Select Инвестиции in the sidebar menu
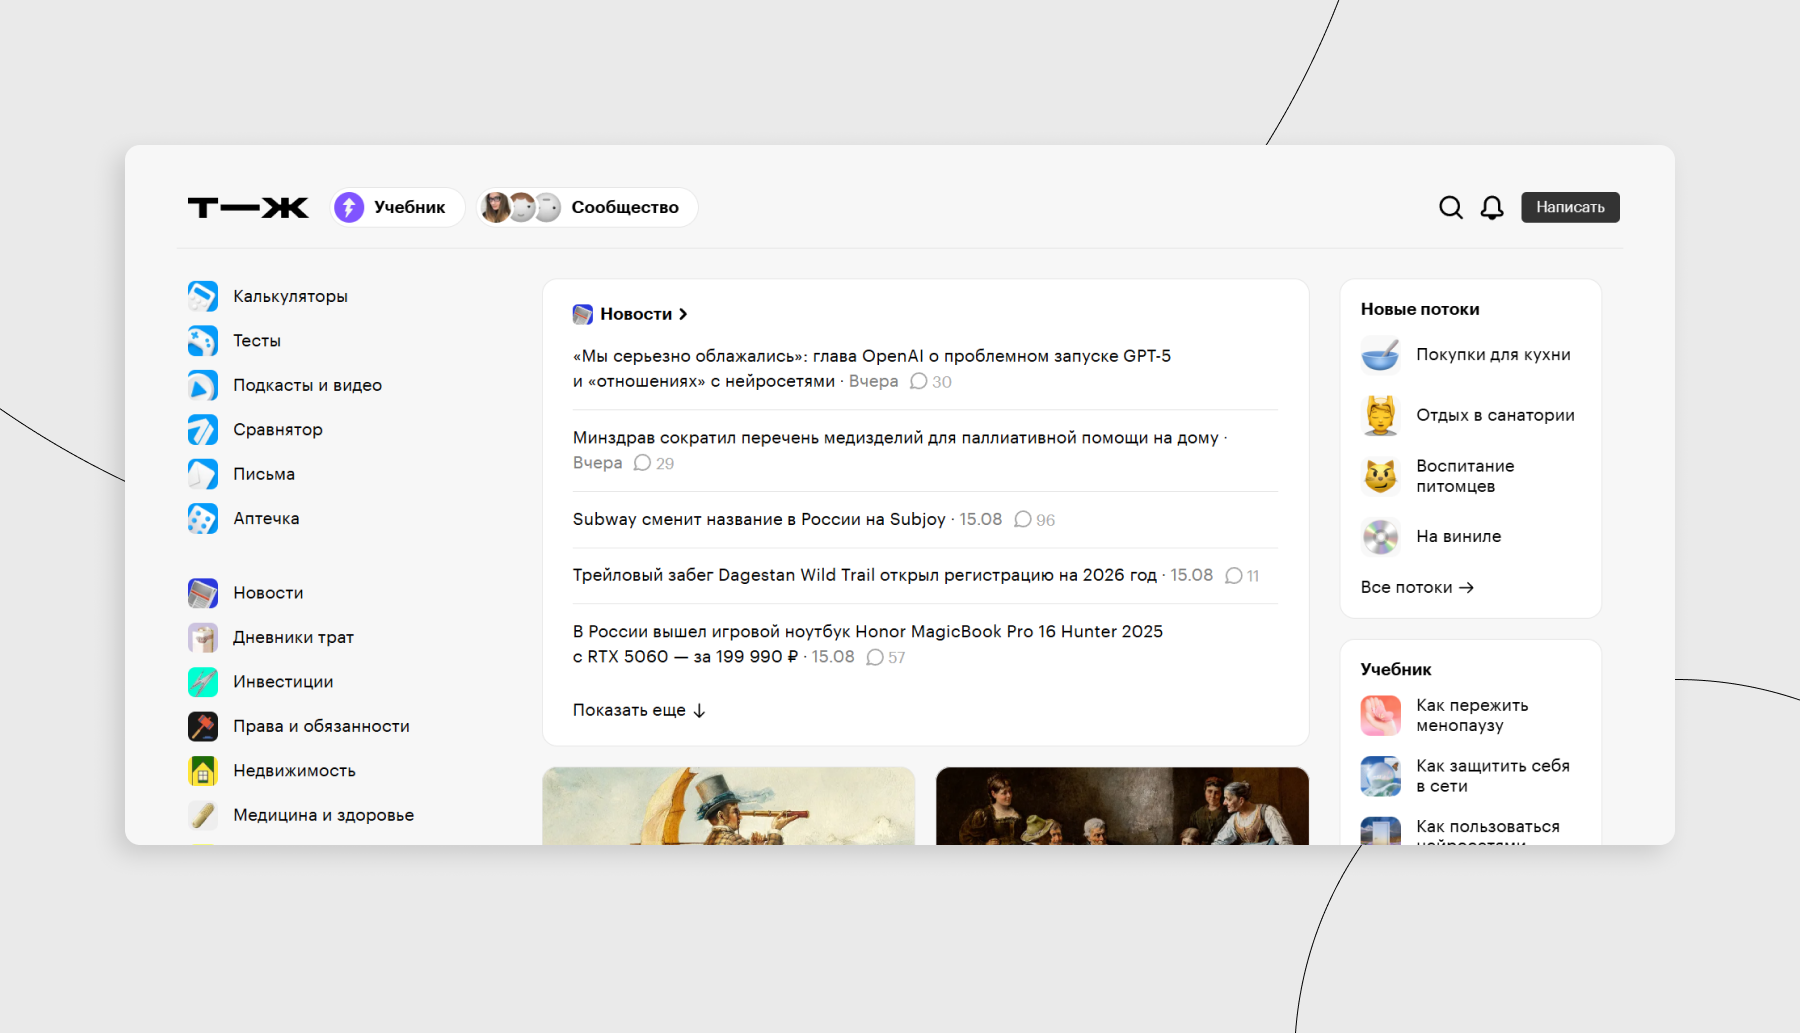The width and height of the screenshot is (1800, 1033). coord(283,682)
